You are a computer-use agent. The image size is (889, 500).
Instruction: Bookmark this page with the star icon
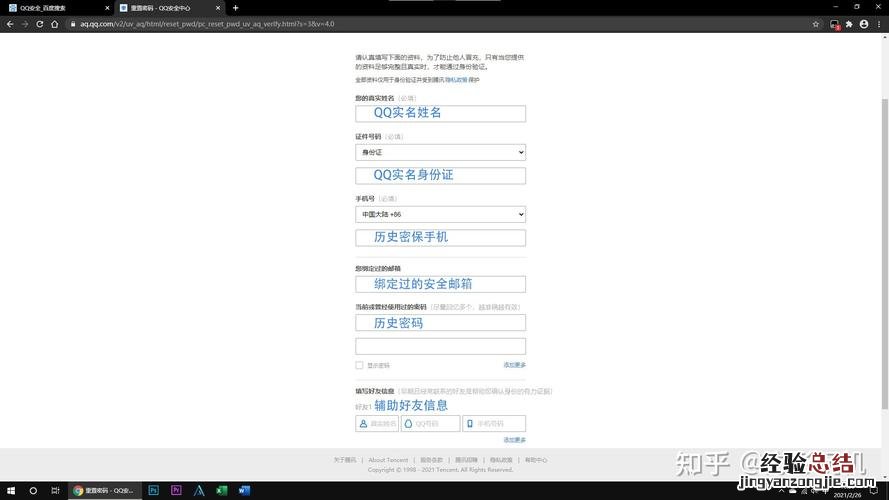click(x=816, y=24)
